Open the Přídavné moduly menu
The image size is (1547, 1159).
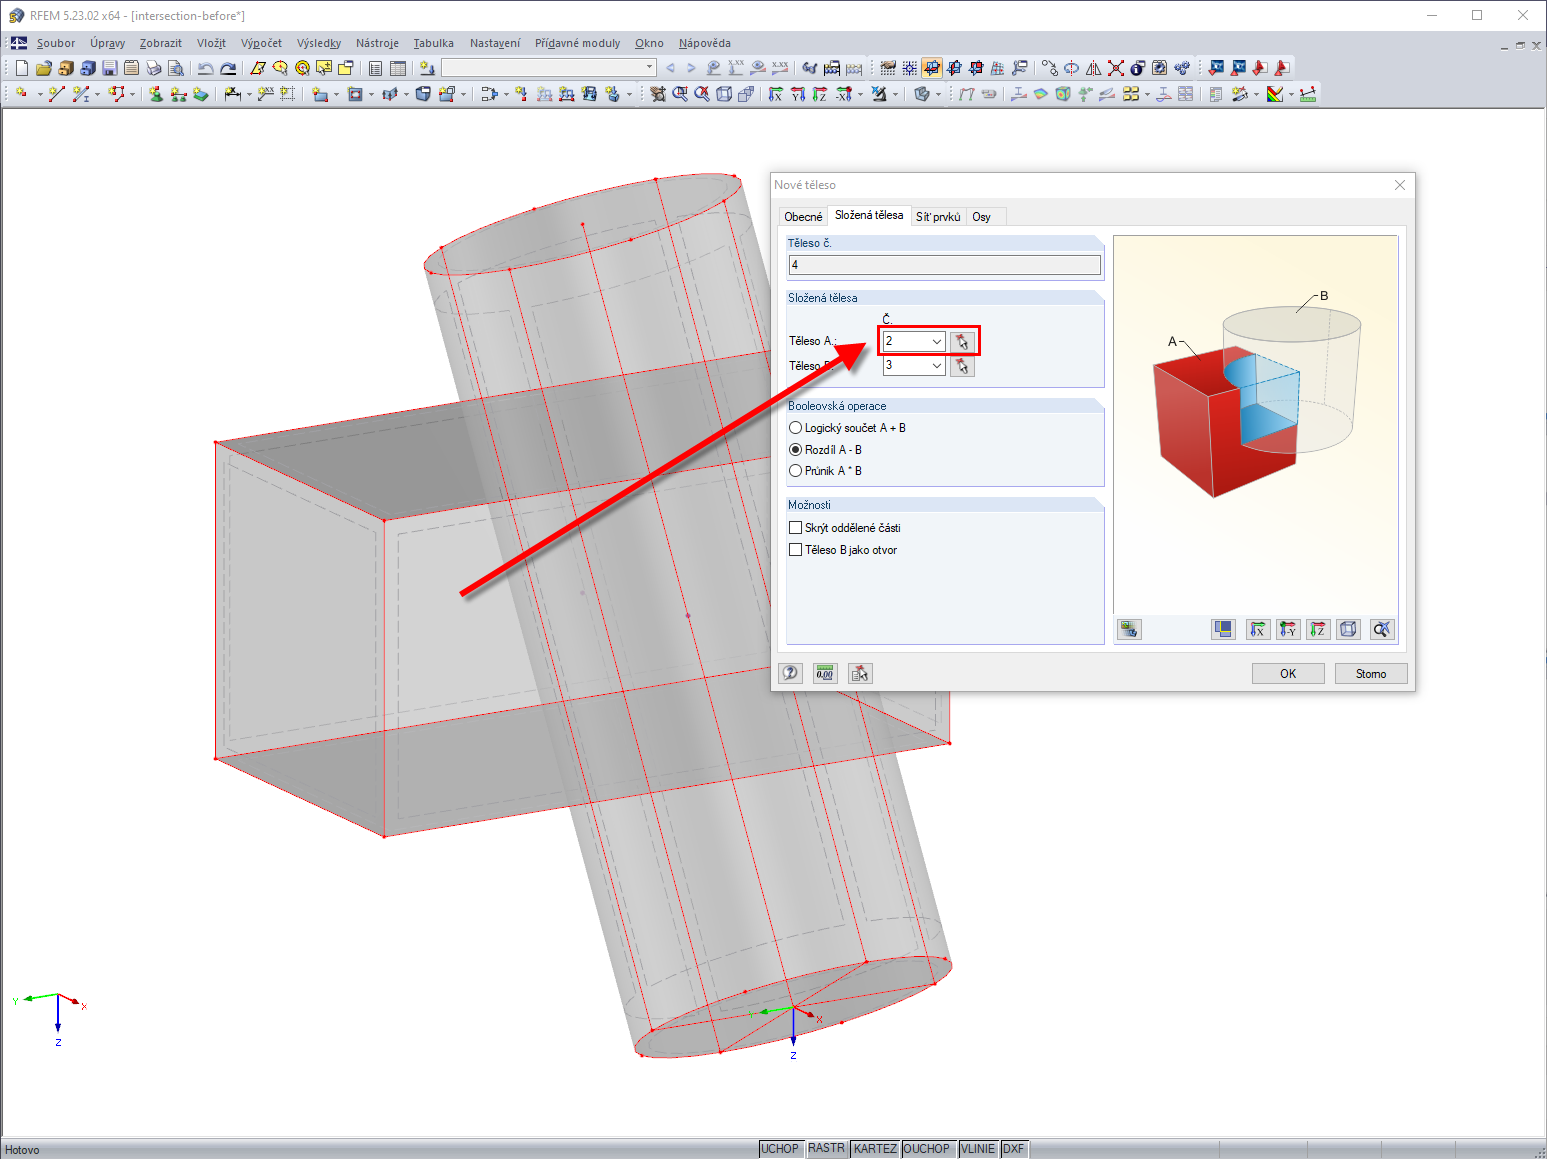pos(577,43)
